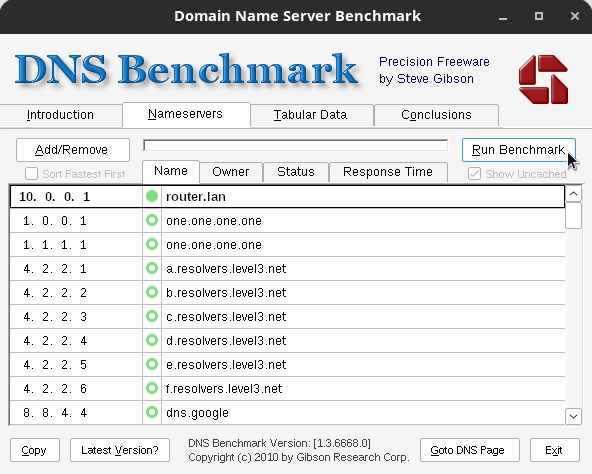Screen dimensions: 592x474
Task: Click the status ring for b.resolvers.level3.net
Action: [152, 292]
